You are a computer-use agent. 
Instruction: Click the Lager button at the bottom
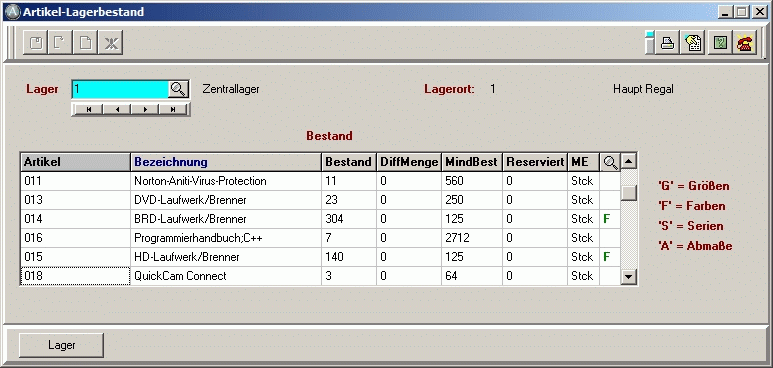pos(62,345)
